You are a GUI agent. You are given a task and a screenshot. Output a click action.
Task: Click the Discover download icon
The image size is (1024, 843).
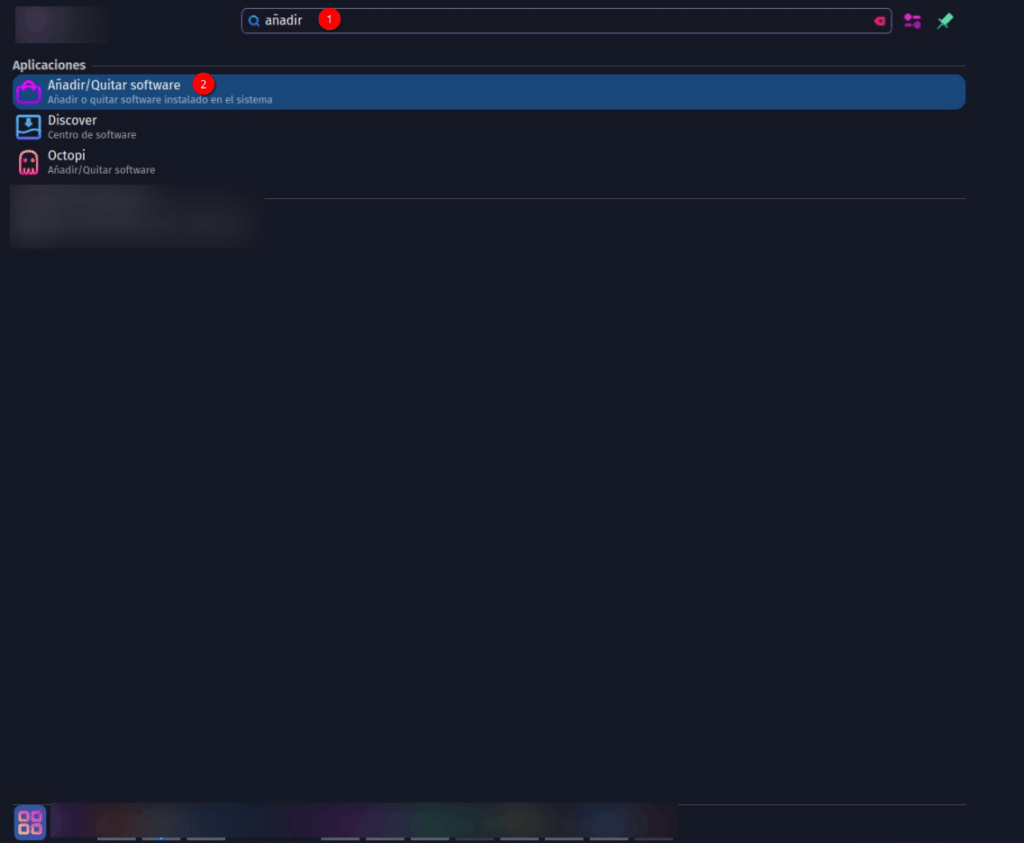28,127
